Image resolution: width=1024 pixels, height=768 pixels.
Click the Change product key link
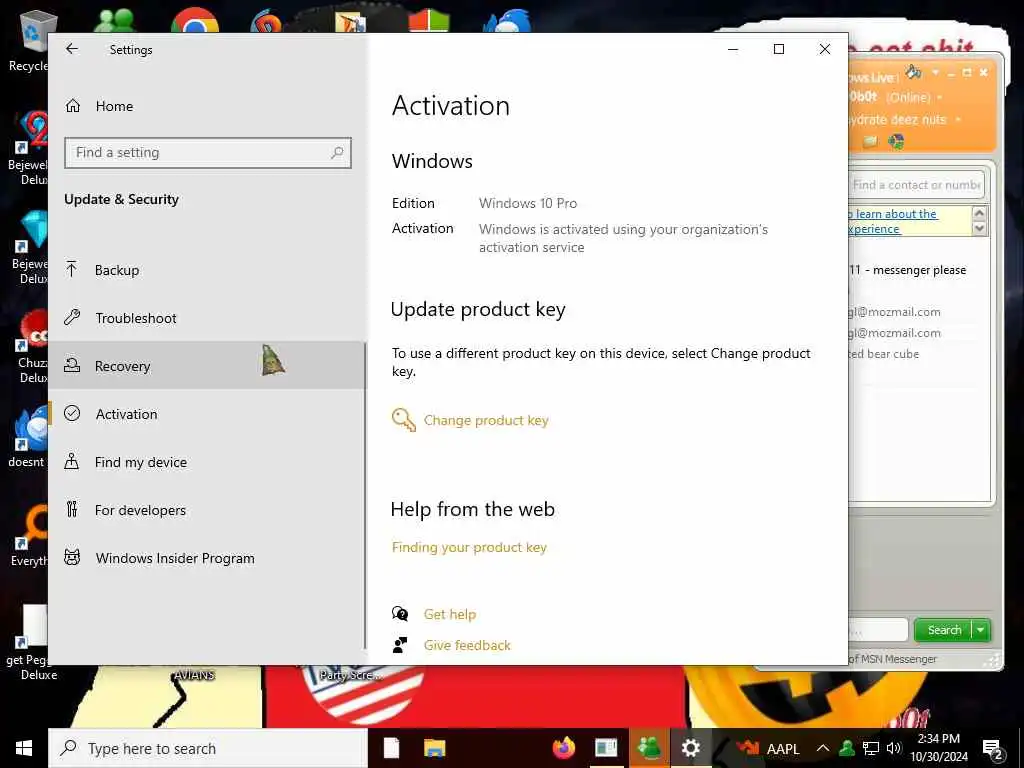tap(486, 420)
